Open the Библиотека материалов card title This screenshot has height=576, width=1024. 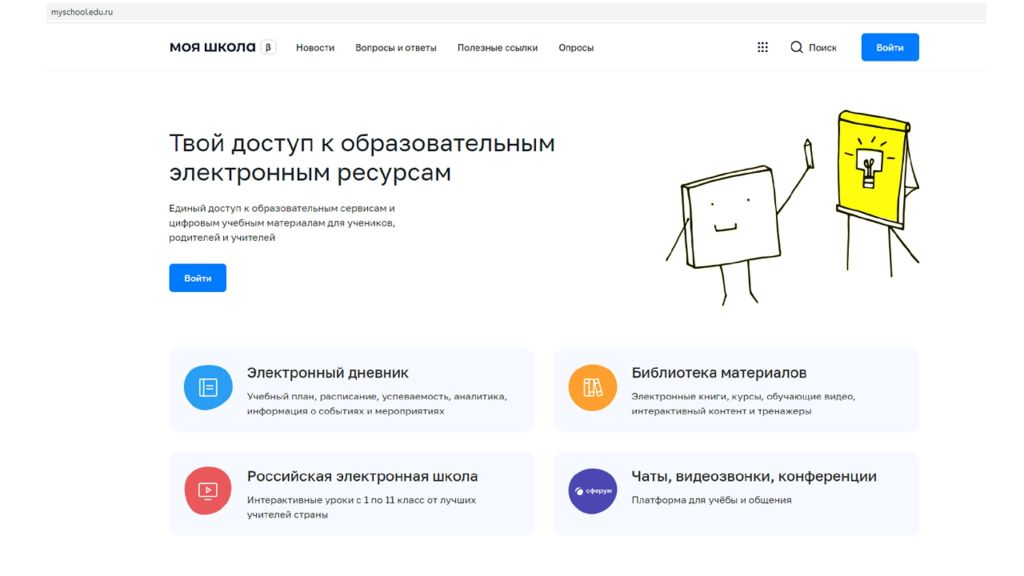click(718, 373)
